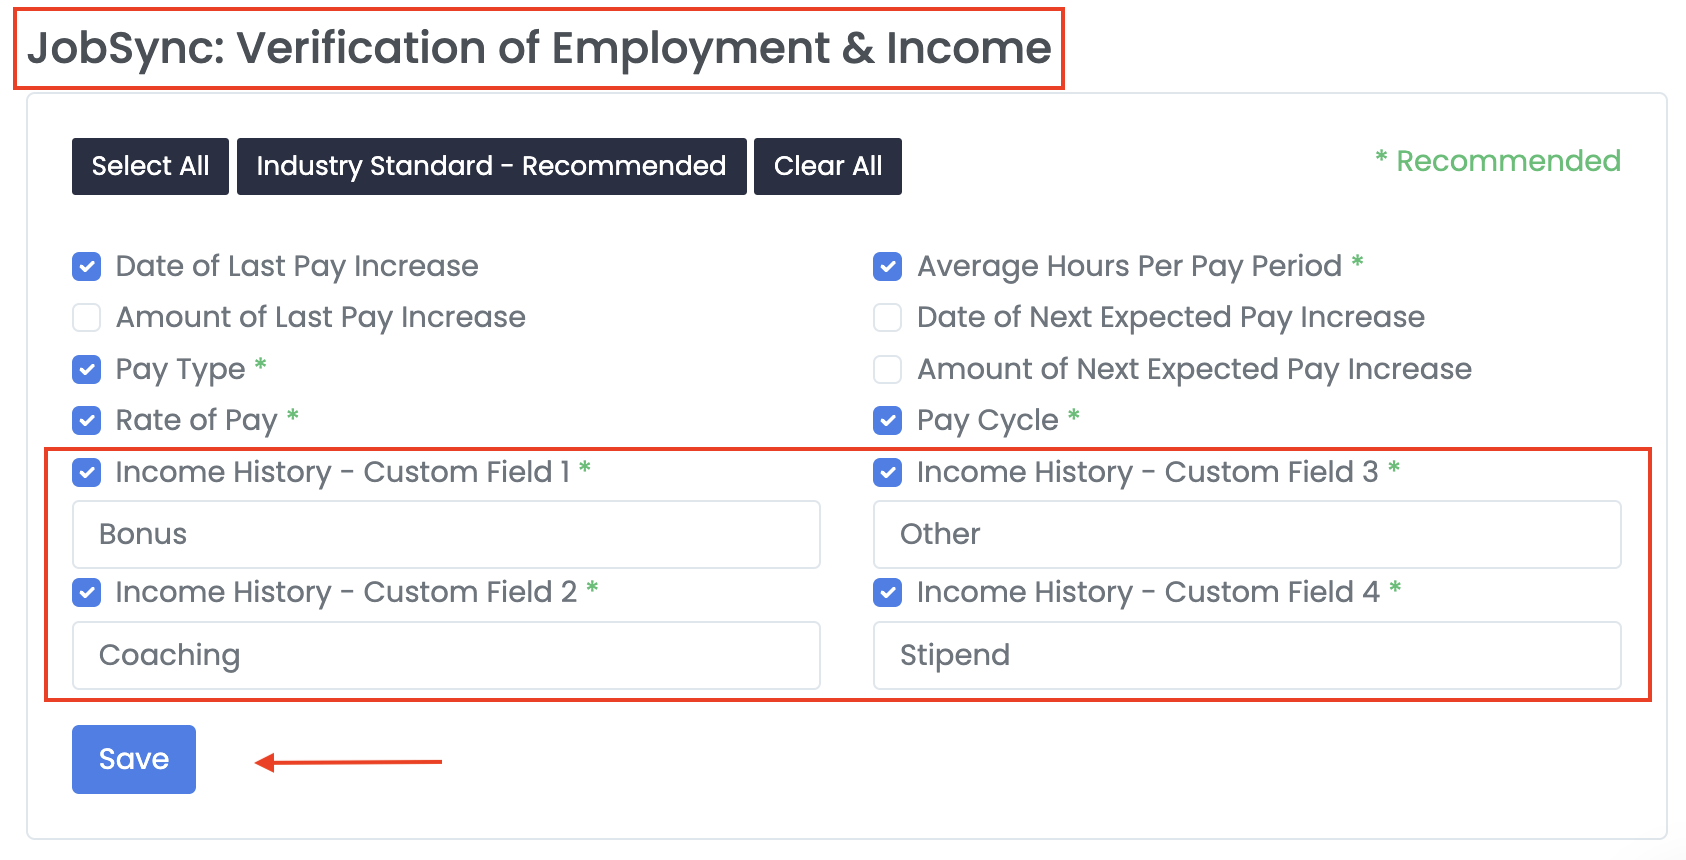
Task: Save the verification field settings
Action: pyautogui.click(x=133, y=759)
